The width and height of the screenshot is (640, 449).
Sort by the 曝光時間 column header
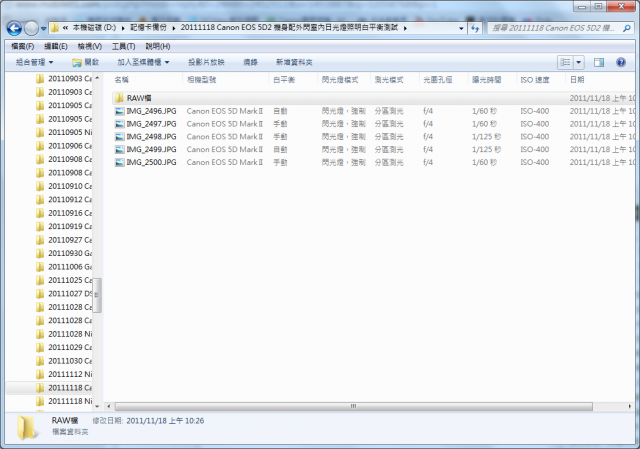point(487,80)
